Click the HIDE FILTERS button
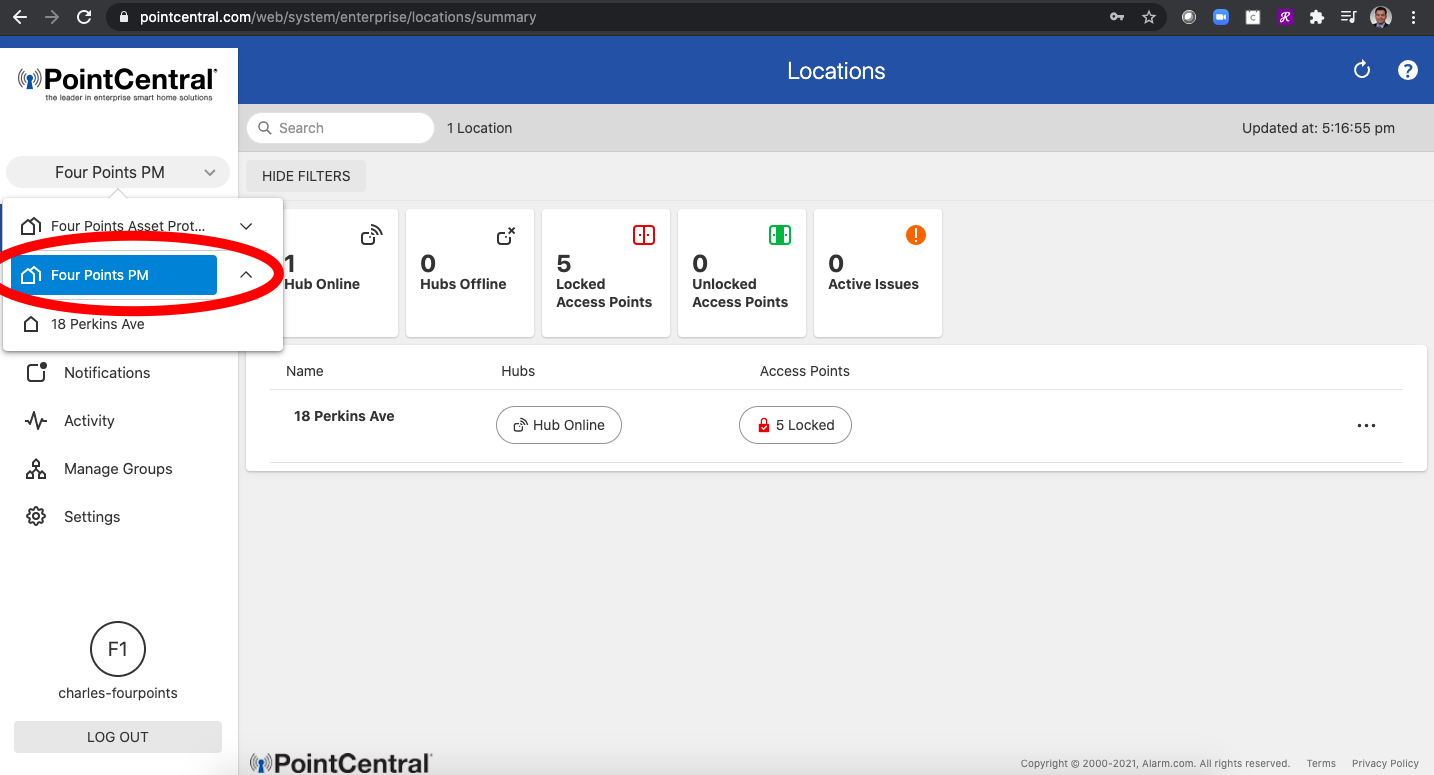1434x775 pixels. 306,176
